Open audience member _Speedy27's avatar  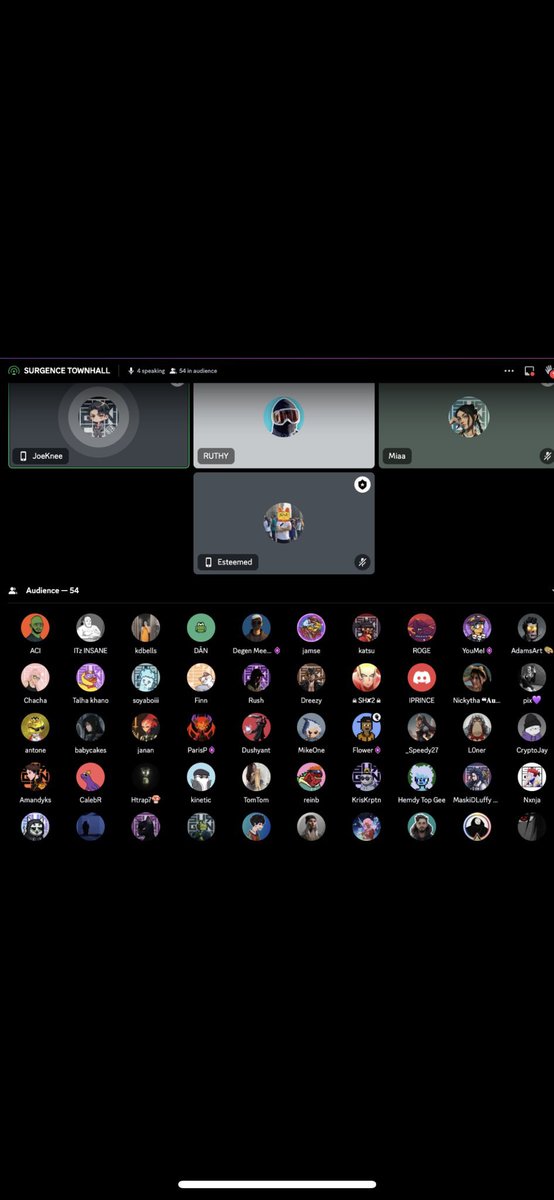pyautogui.click(x=421, y=727)
